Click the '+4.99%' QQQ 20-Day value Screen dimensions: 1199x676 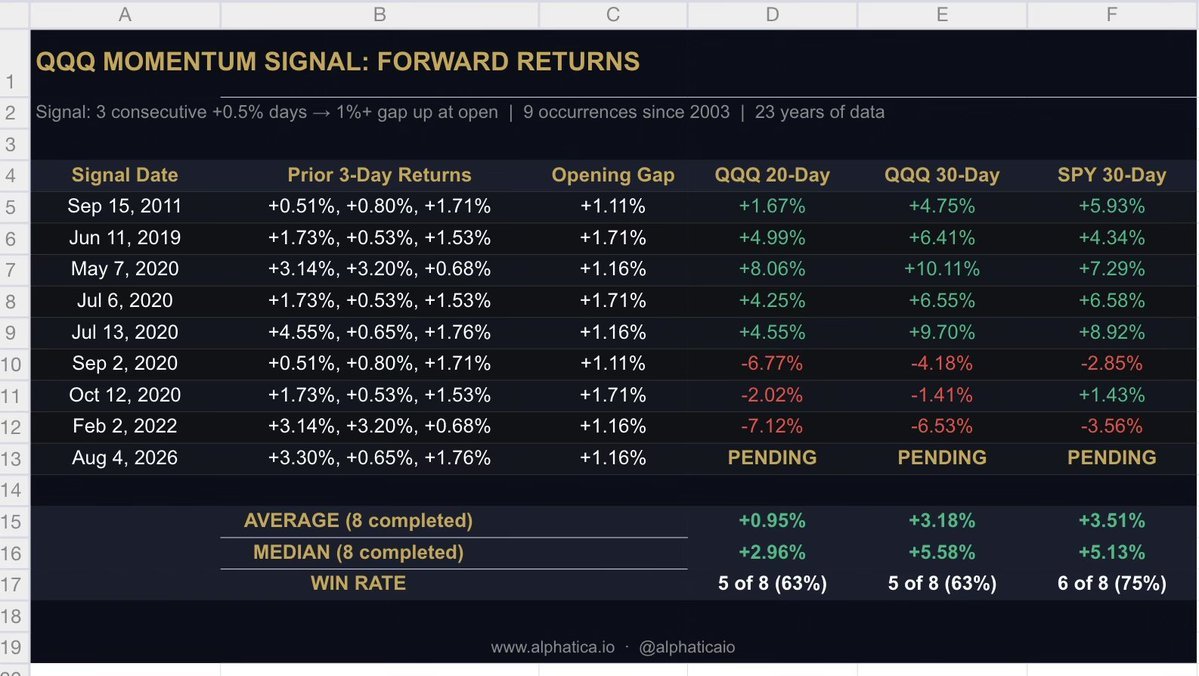tap(772, 238)
